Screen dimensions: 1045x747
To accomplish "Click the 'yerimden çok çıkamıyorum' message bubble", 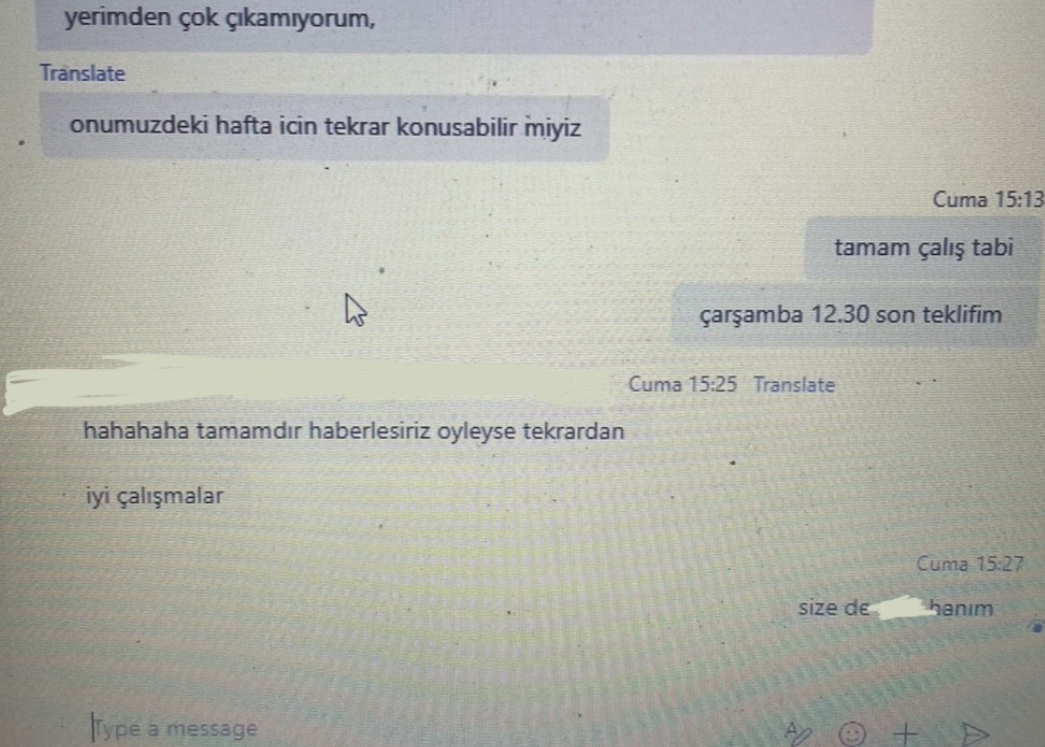I will [455, 24].
